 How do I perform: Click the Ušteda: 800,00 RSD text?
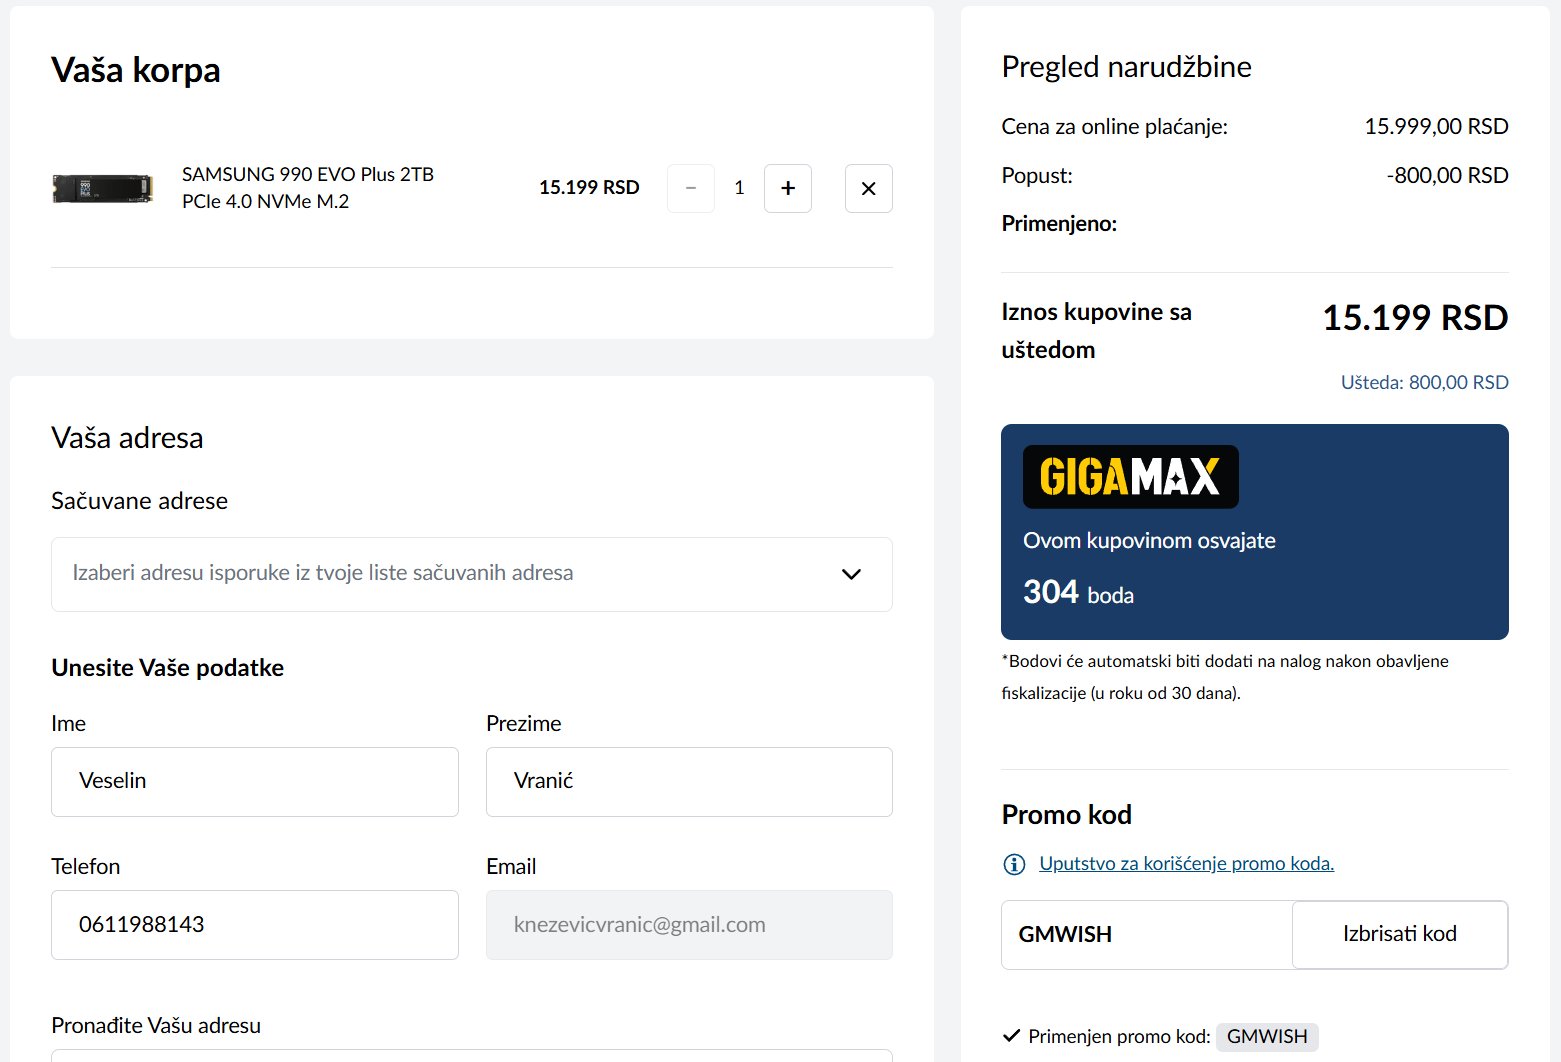click(x=1424, y=382)
